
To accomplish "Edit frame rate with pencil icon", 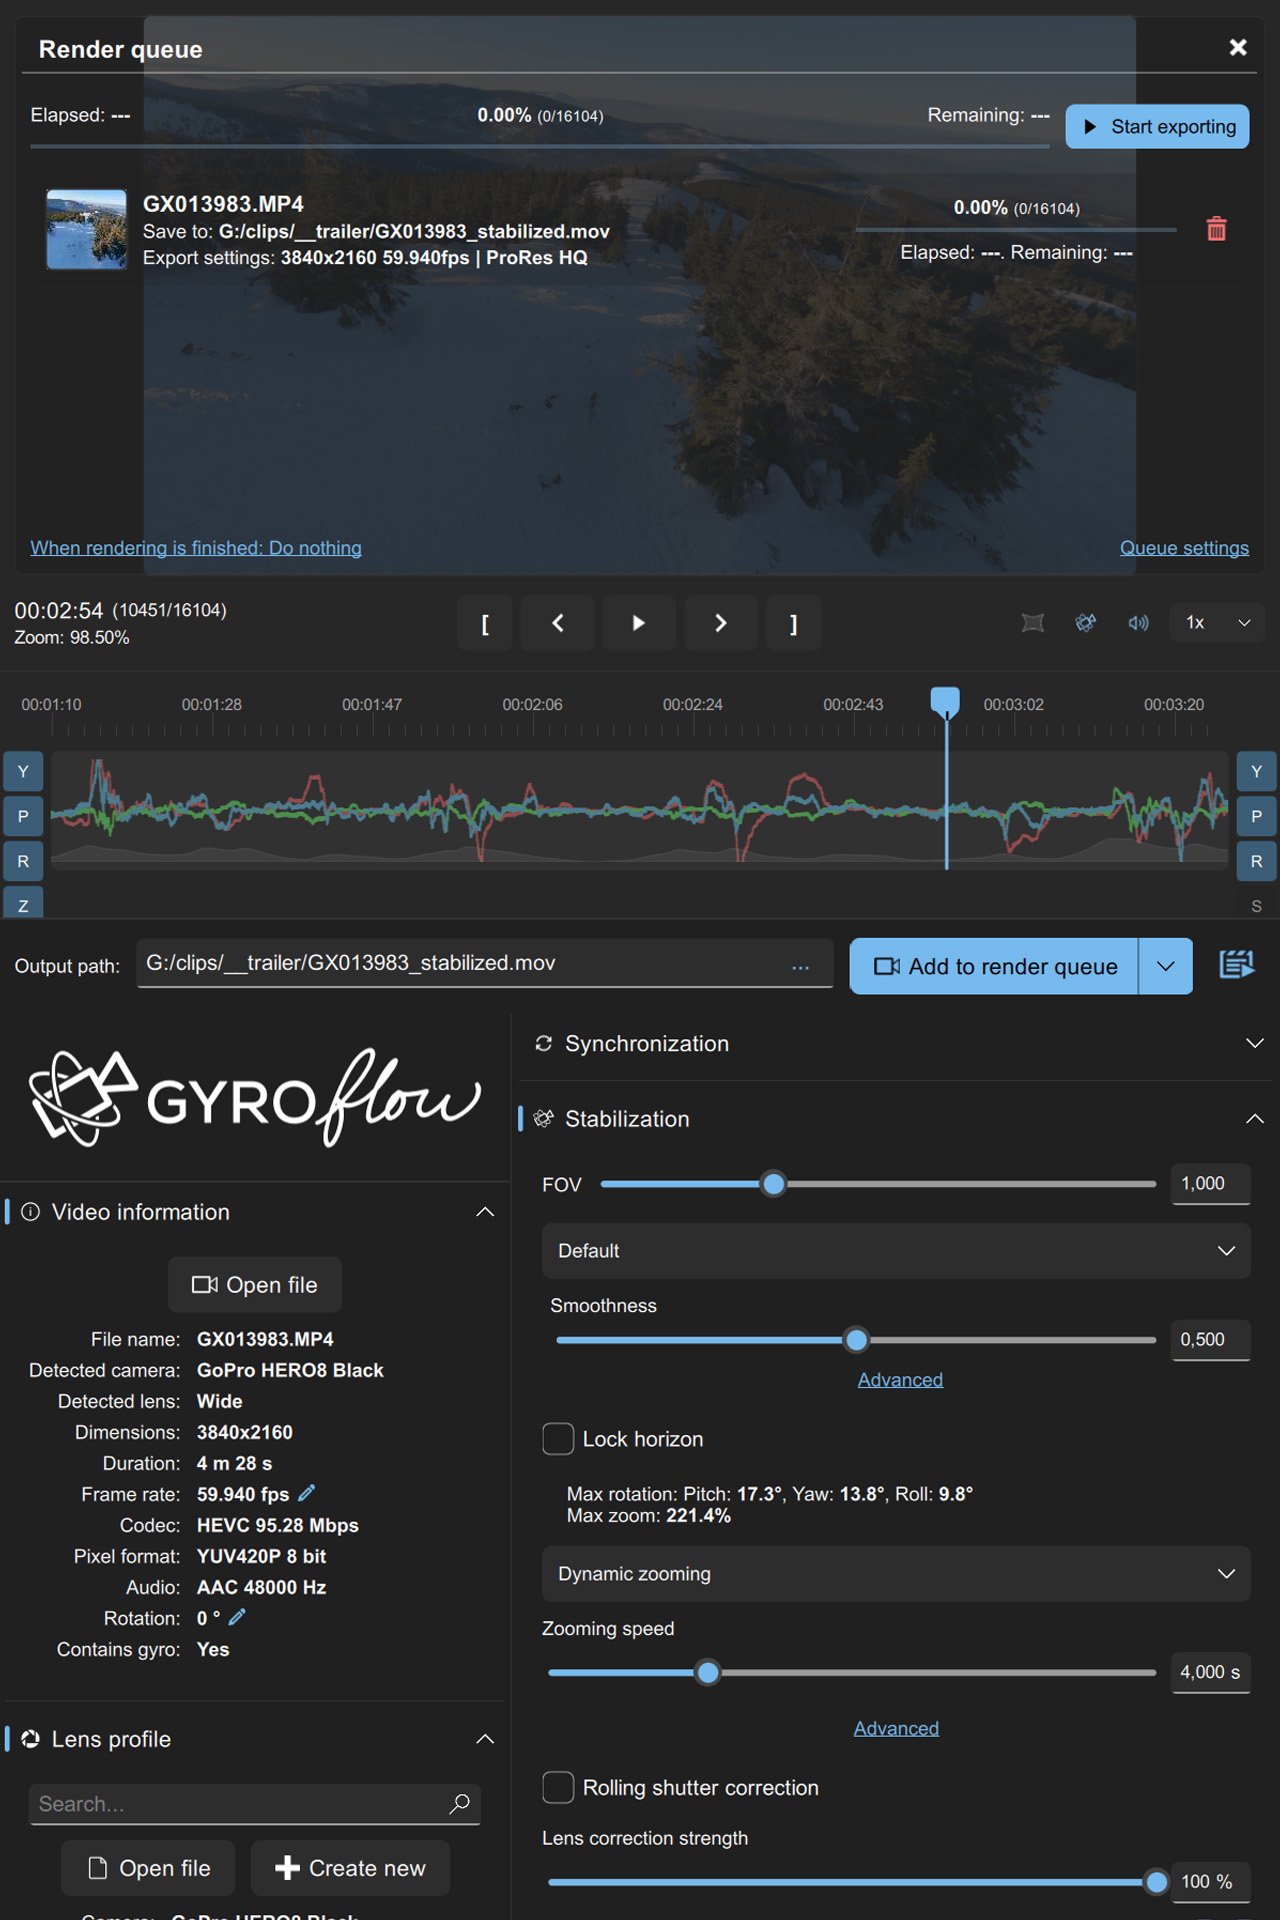I will 307,1493.
